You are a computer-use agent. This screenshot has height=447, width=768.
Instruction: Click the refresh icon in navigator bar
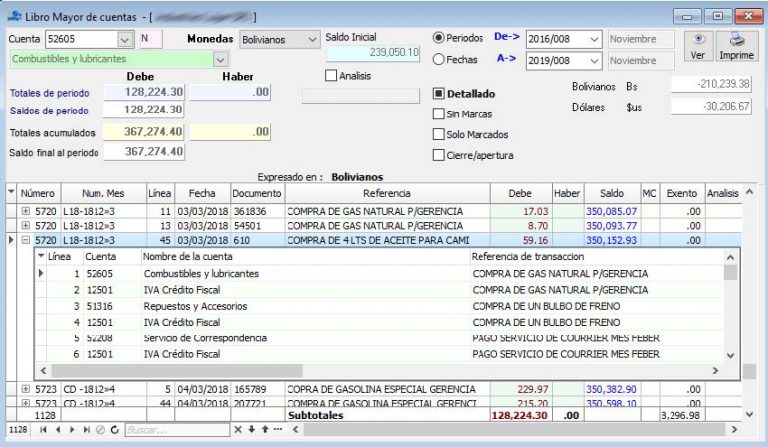115,429
